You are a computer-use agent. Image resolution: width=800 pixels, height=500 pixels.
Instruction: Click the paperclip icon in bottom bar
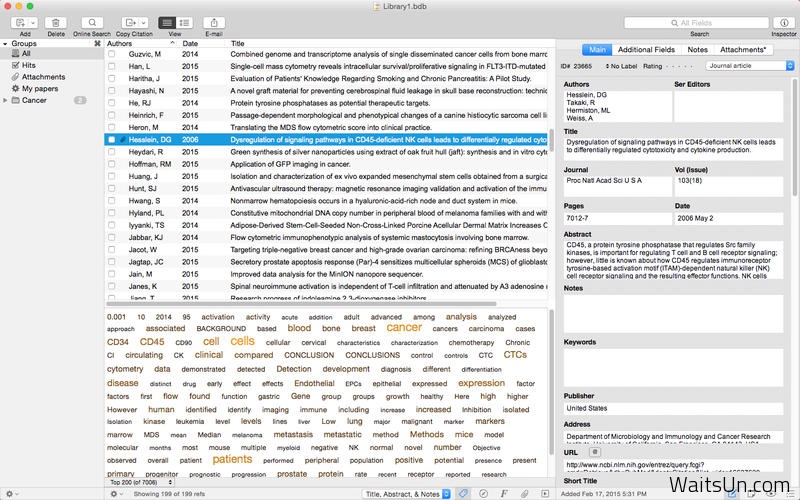(524, 493)
